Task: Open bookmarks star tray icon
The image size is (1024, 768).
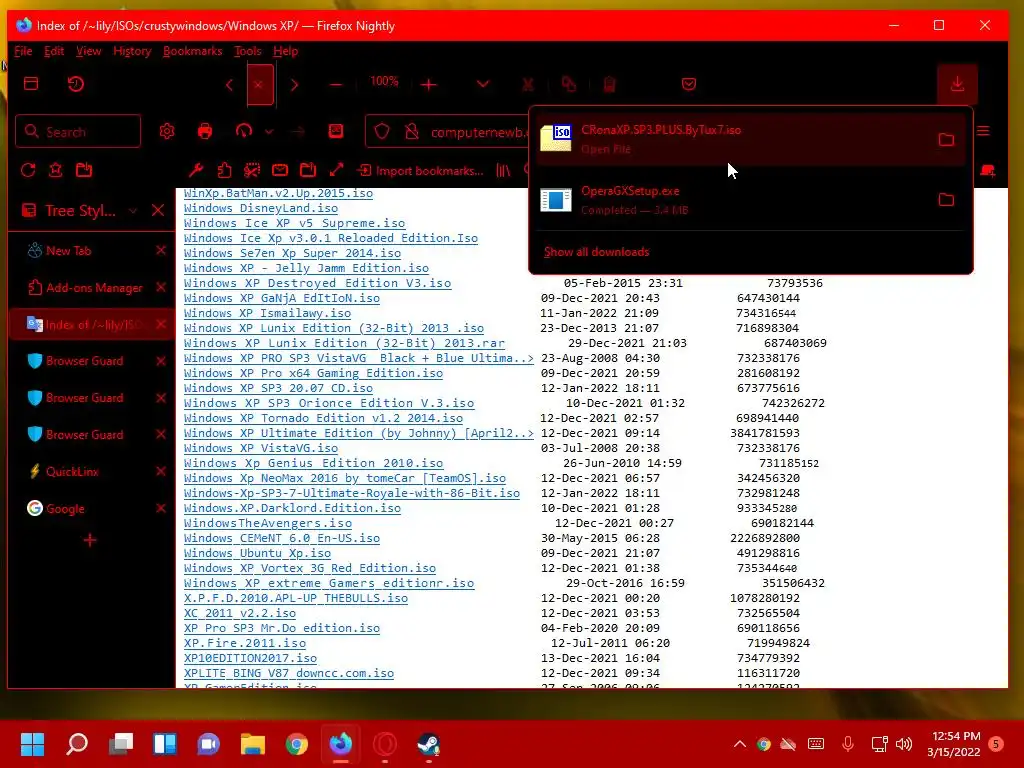Action: 56,170
